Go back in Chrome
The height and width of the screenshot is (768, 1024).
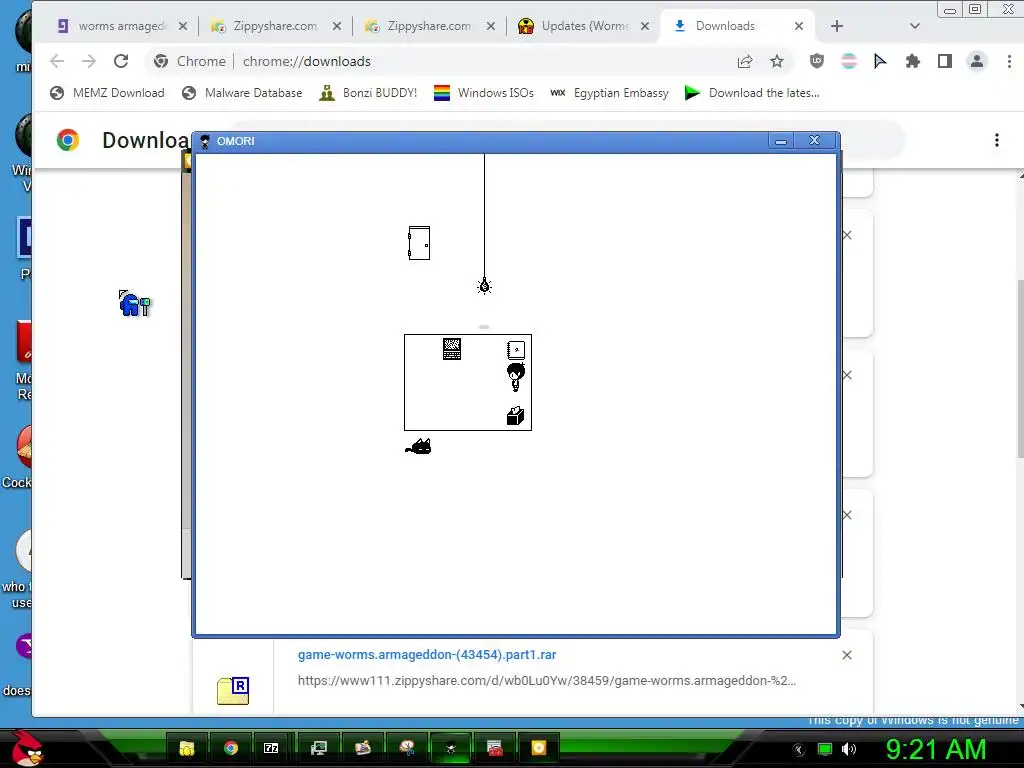pos(57,61)
